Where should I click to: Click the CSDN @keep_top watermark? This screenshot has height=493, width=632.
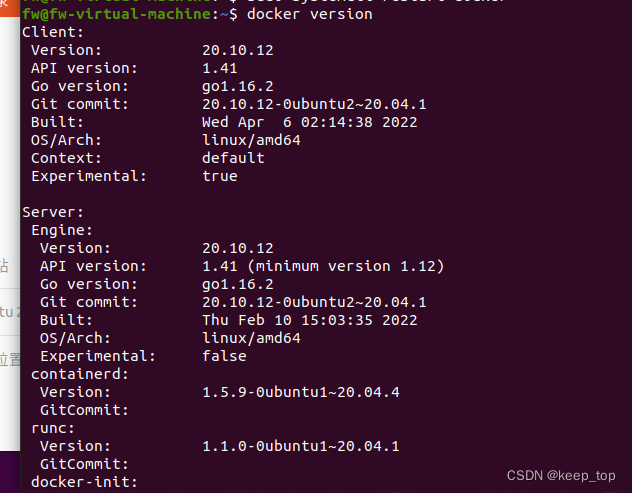click(x=561, y=476)
